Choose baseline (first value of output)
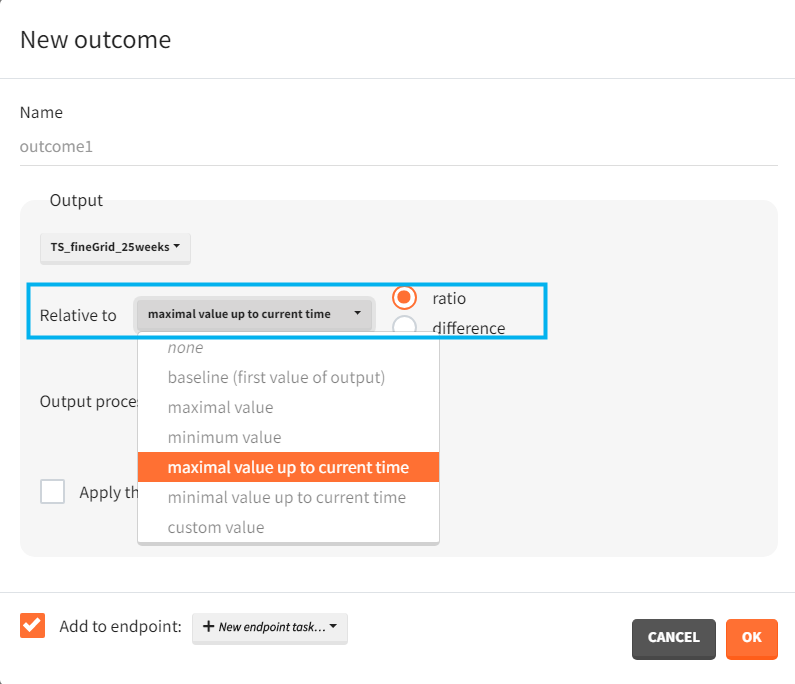The width and height of the screenshot is (795, 684). point(276,378)
